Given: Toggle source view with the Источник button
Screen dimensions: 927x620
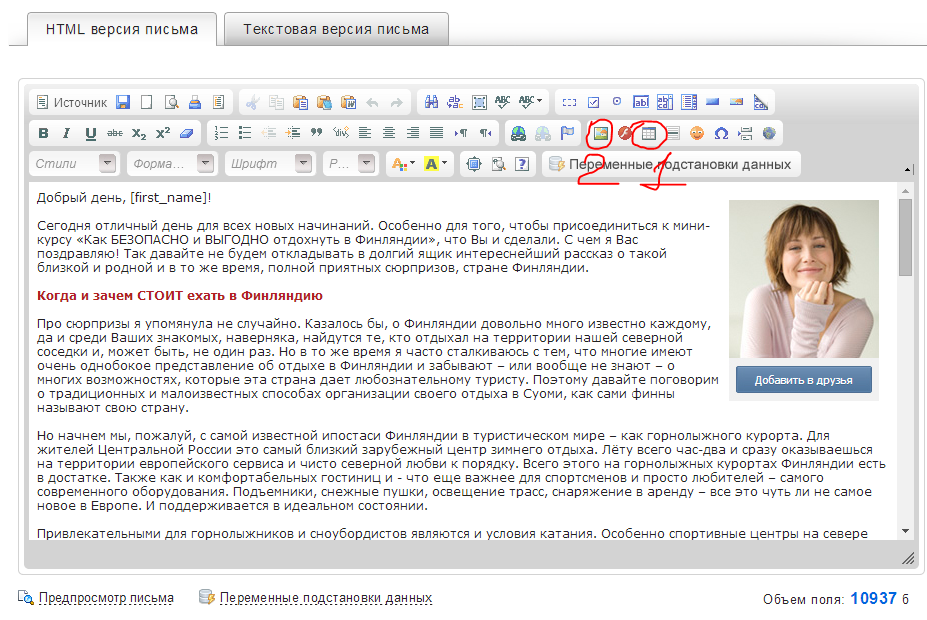Looking at the screenshot, I should click(x=72, y=102).
